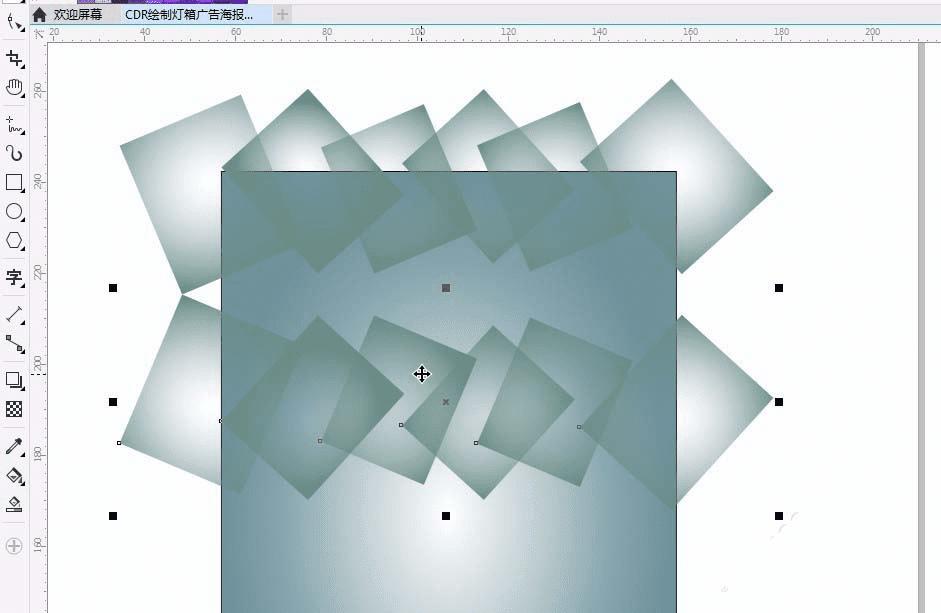This screenshot has height=613, width=941.
Task: Choose the Freehand drawing tool
Action: coord(14,125)
